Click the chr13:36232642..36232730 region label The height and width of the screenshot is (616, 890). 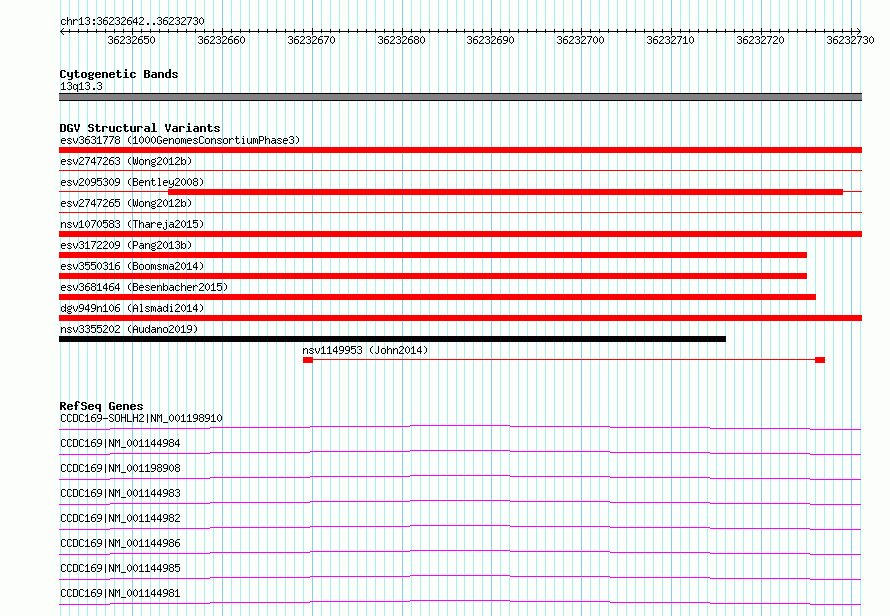click(x=132, y=21)
